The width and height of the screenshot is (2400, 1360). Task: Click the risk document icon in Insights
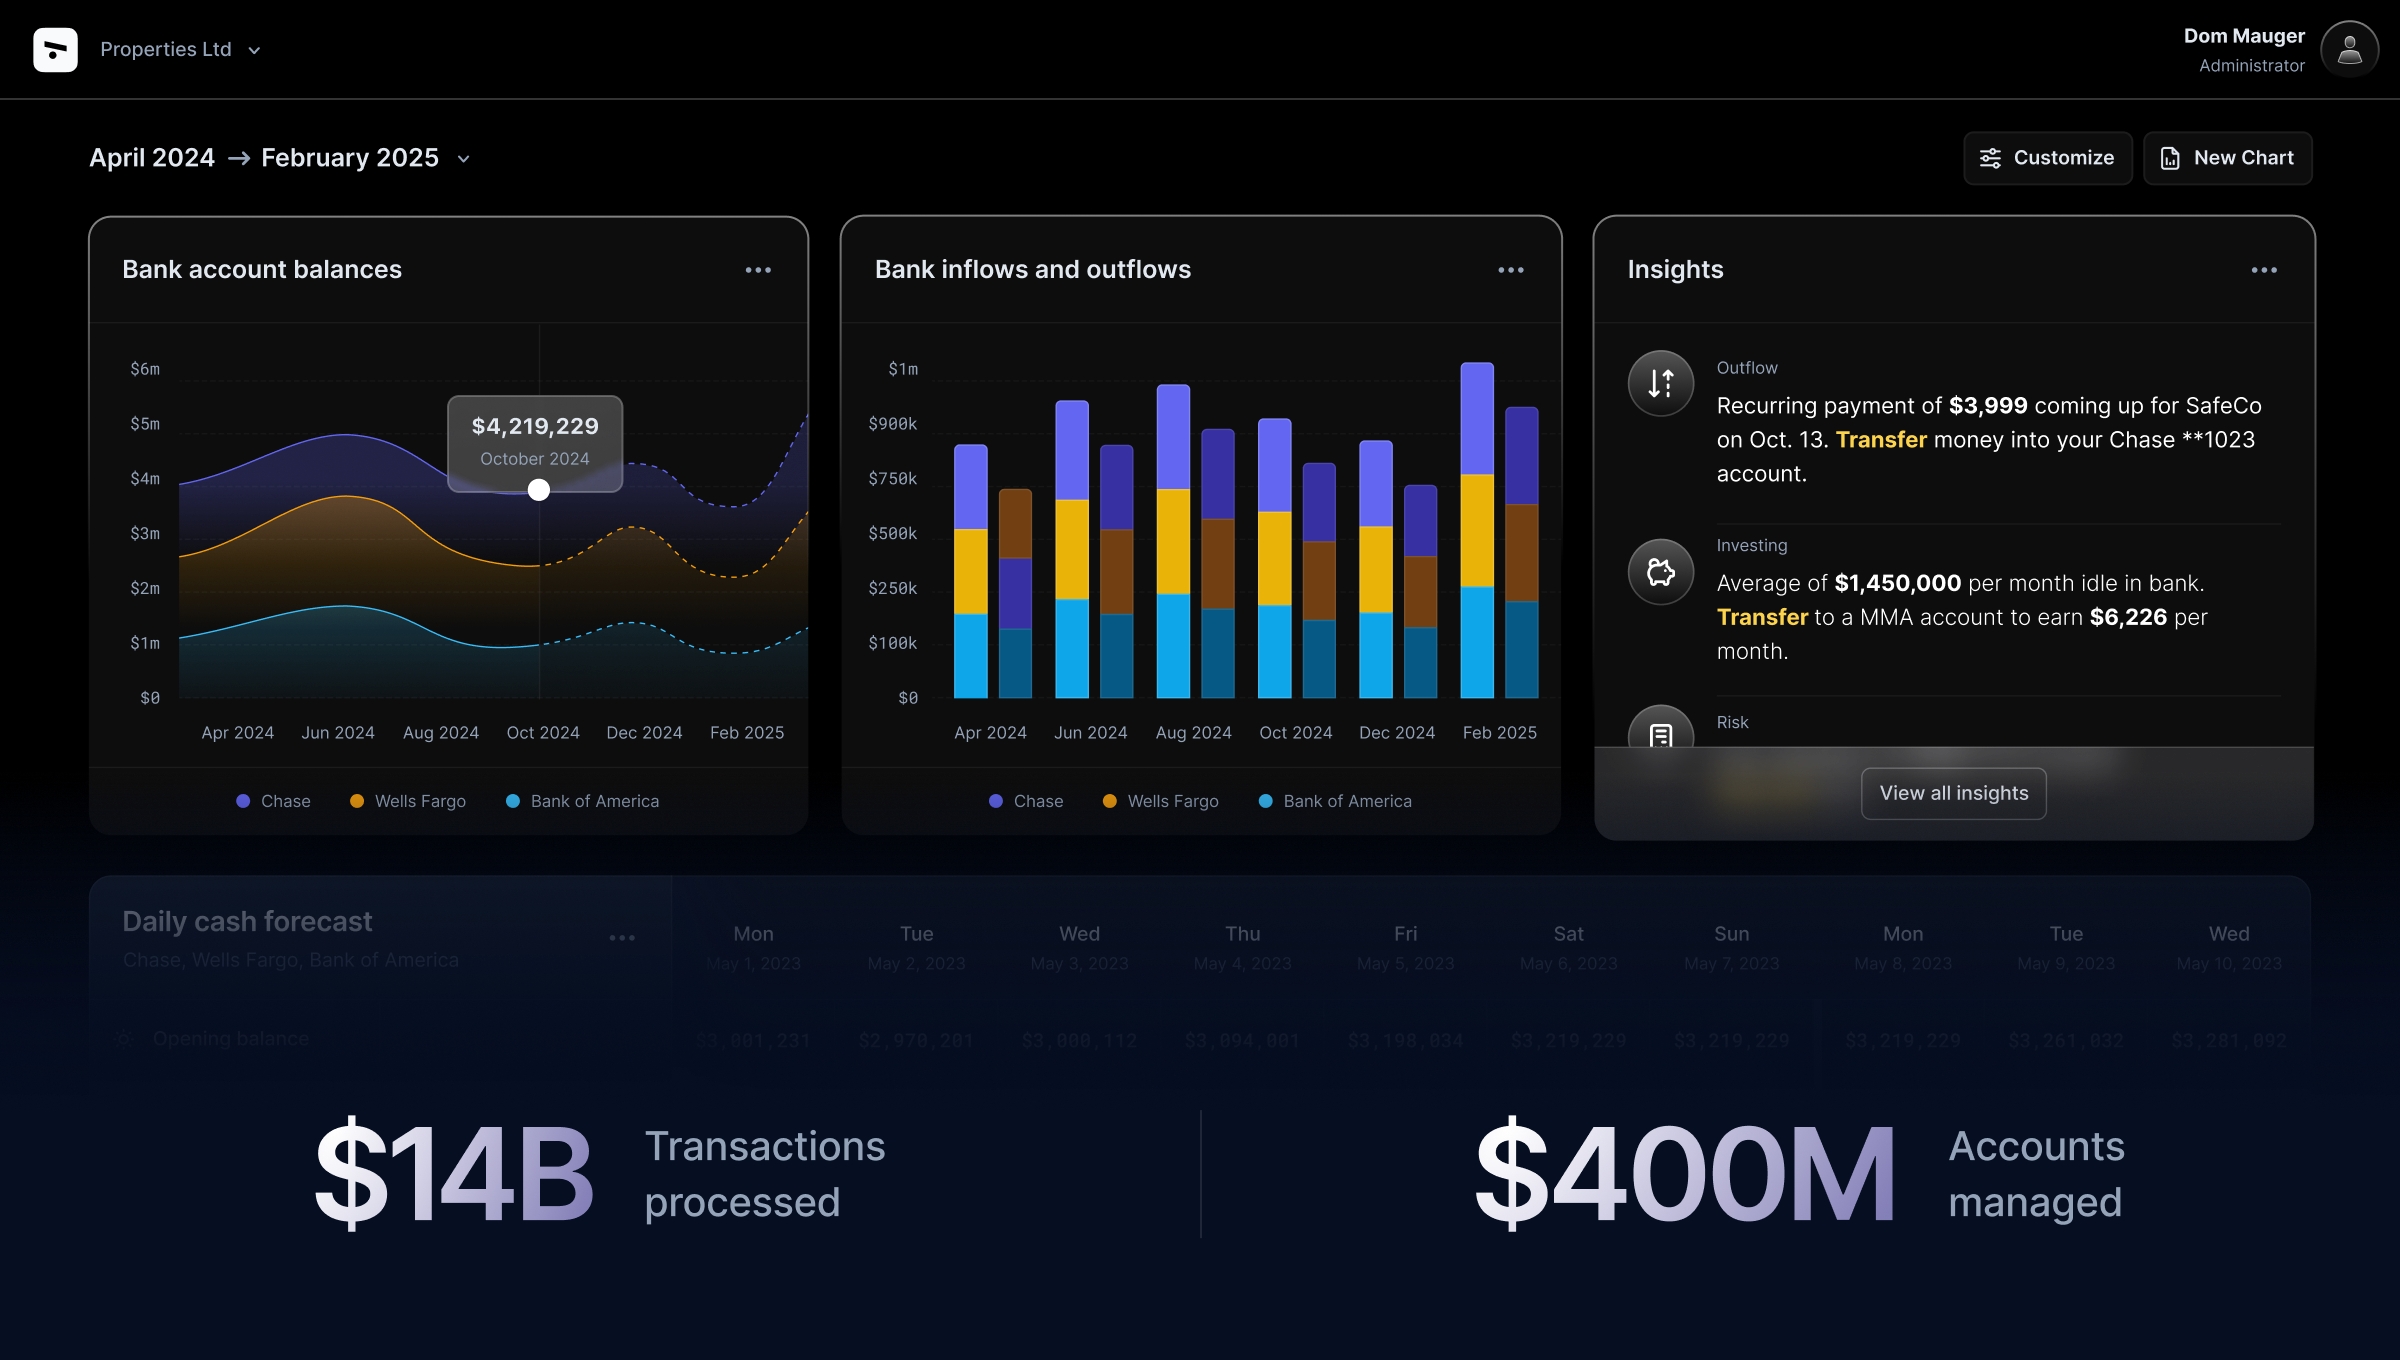(1660, 735)
